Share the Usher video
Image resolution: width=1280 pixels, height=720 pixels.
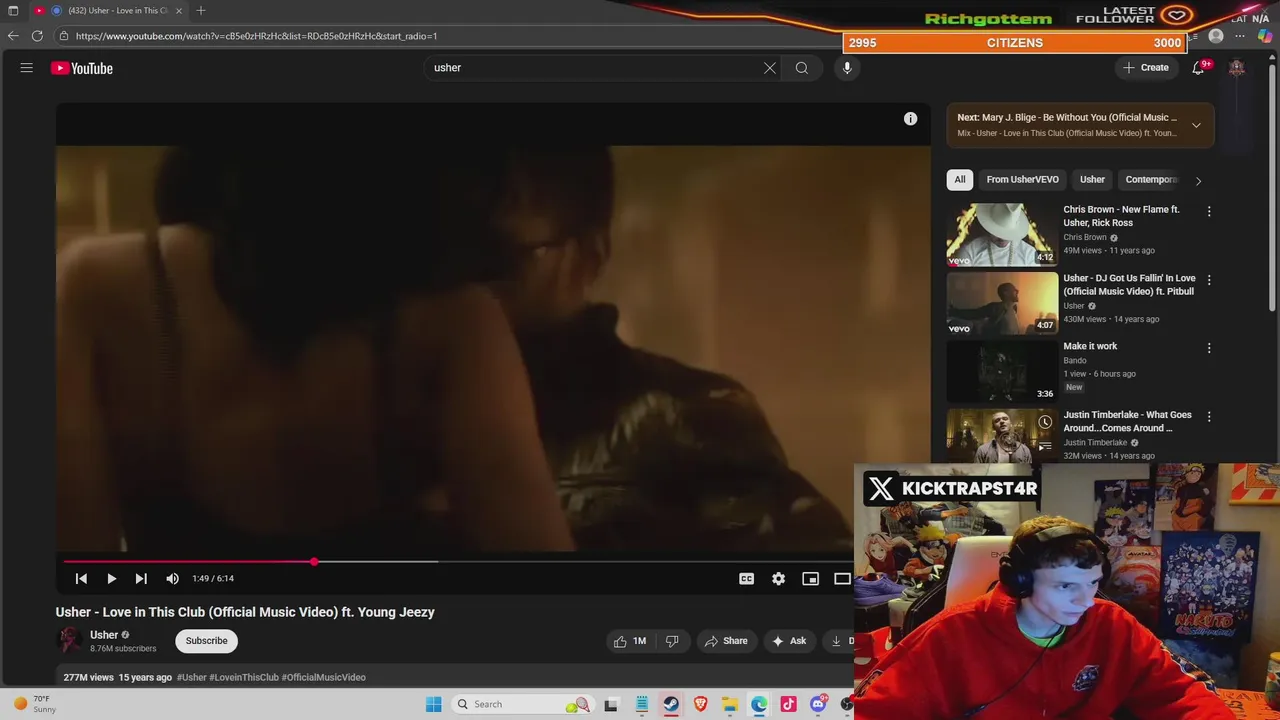click(x=726, y=641)
